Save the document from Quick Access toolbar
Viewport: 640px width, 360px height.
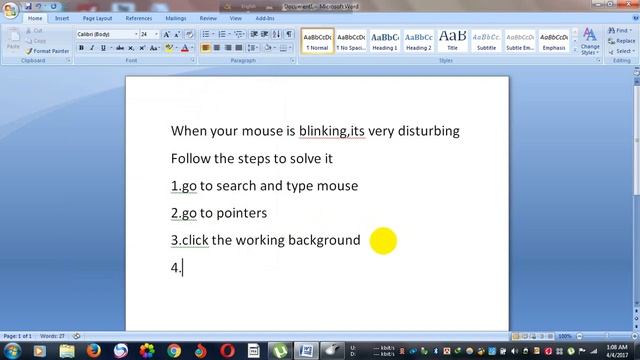coord(28,6)
